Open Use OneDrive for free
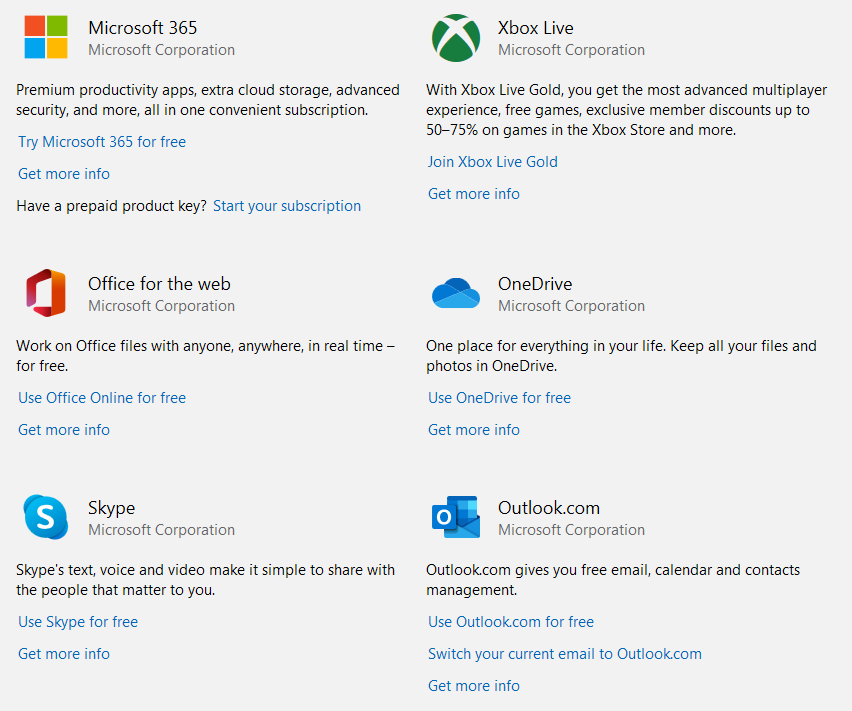Screen dimensions: 852x711 (x=499, y=397)
